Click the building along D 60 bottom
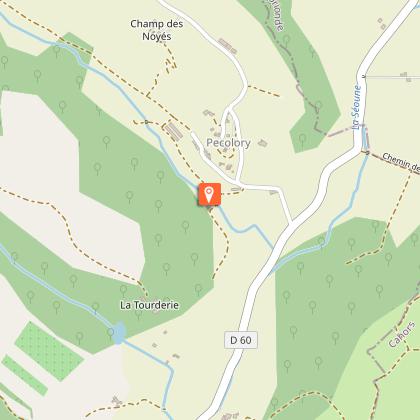This screenshot has height=420, width=420. (x=229, y=416)
